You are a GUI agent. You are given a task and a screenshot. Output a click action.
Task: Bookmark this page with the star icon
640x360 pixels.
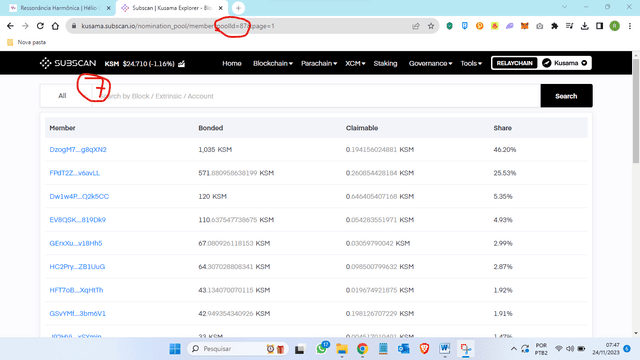click(431, 26)
